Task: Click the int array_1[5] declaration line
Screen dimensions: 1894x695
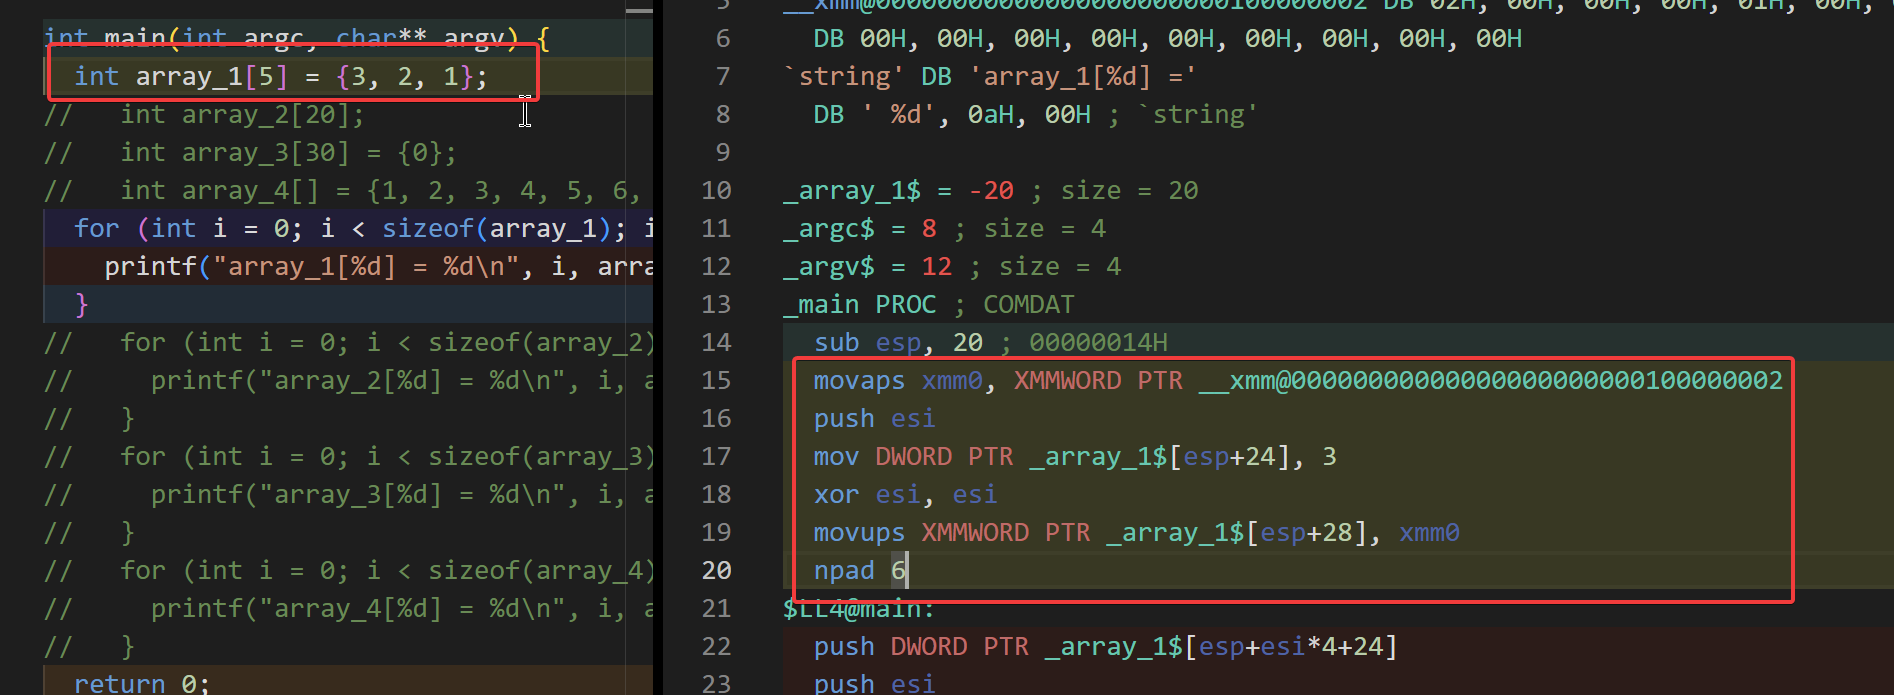Action: (280, 77)
